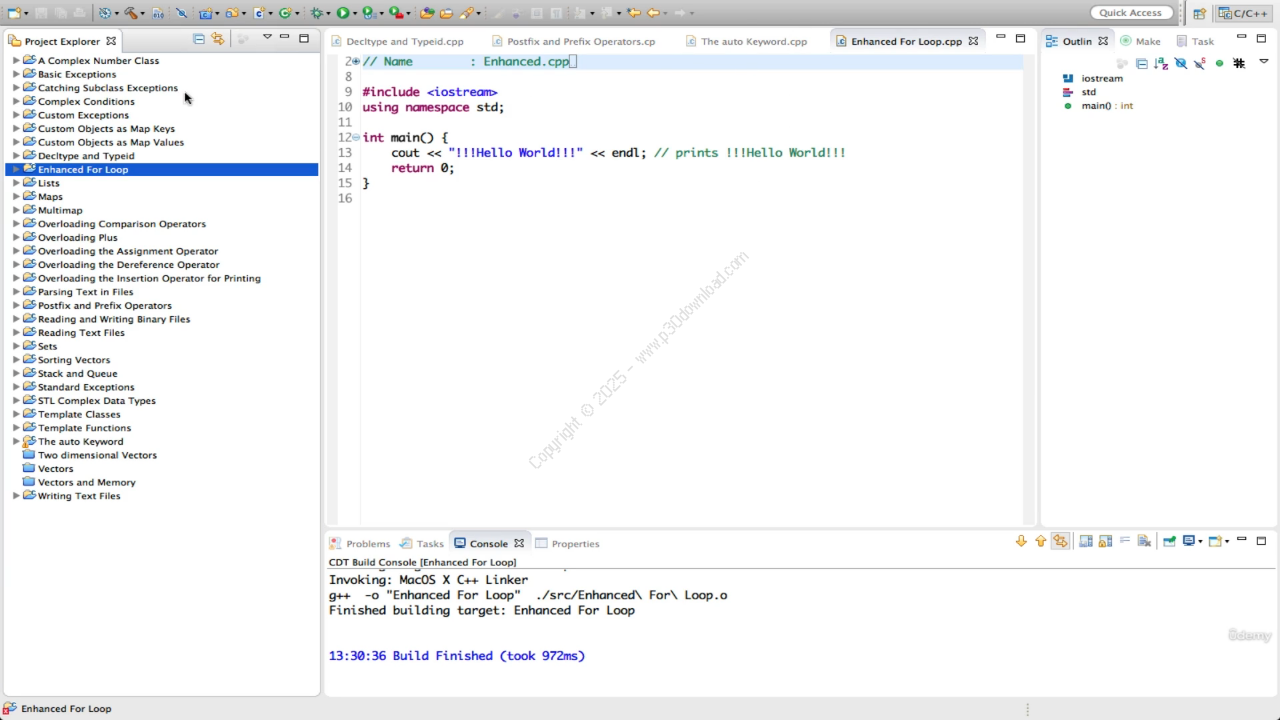Click the Quick Access search field
The width and height of the screenshot is (1280, 720).
pos(1131,13)
